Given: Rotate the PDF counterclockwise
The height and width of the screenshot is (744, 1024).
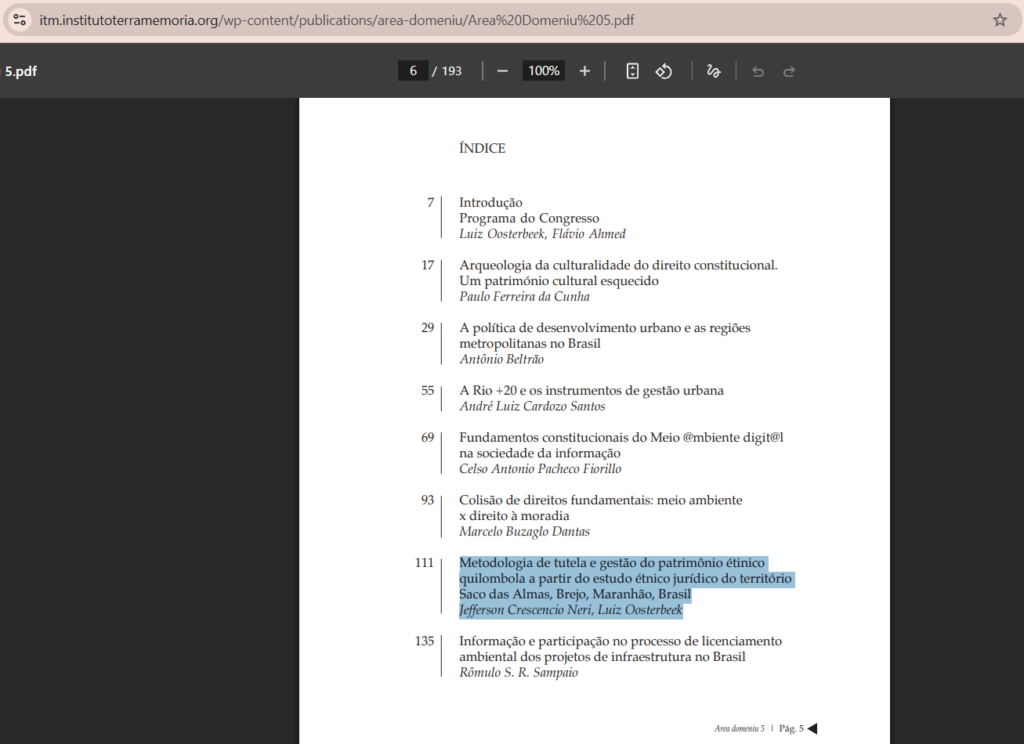Looking at the screenshot, I should 664,71.
